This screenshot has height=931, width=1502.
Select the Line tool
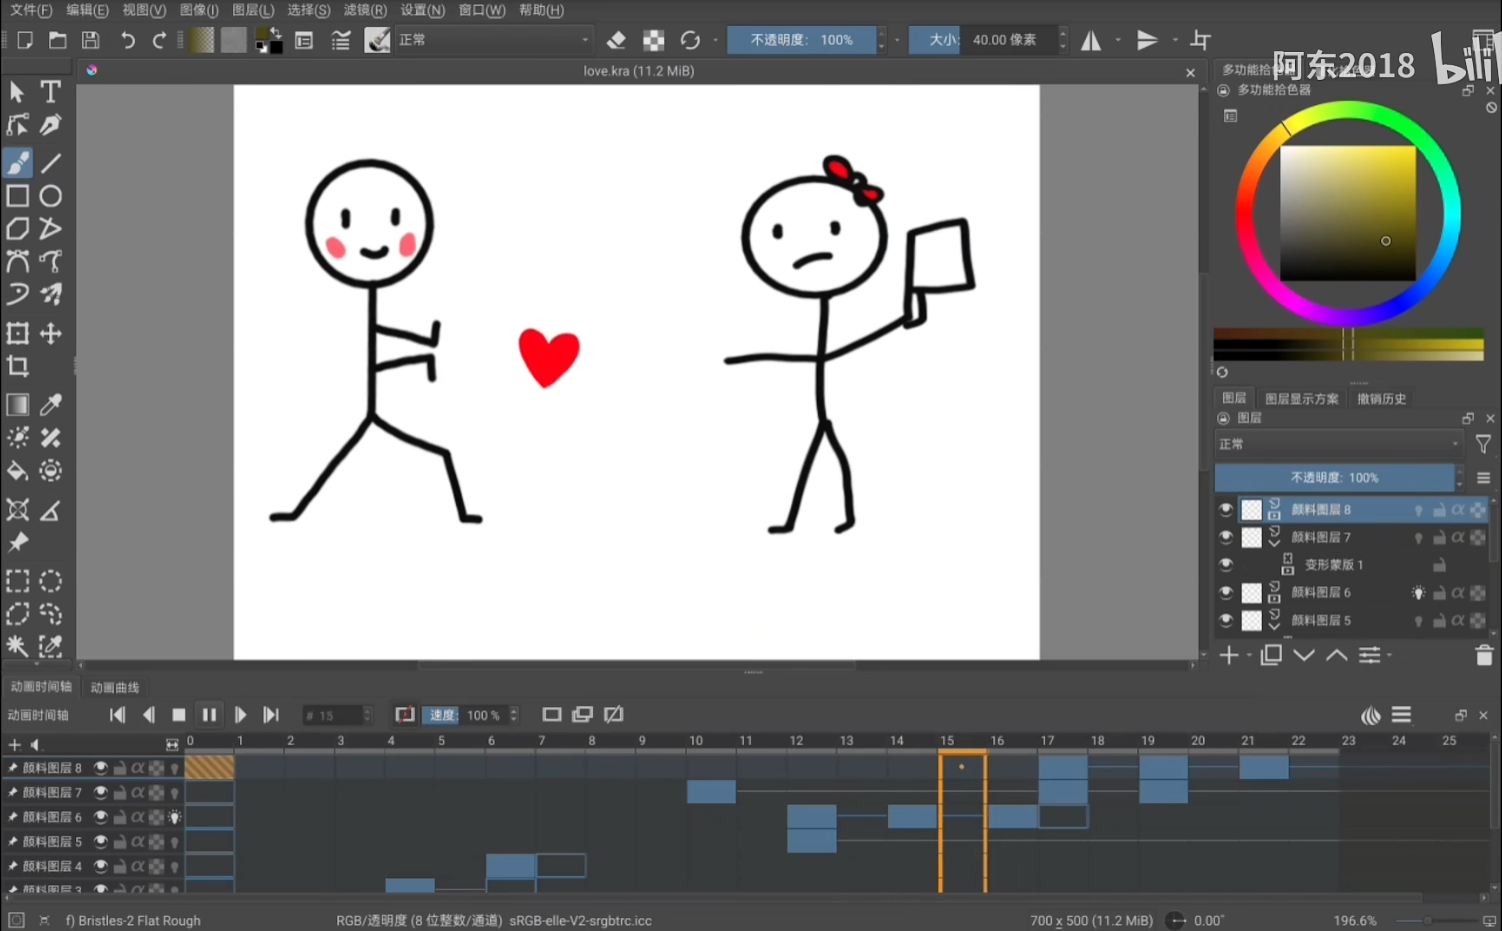(x=50, y=162)
